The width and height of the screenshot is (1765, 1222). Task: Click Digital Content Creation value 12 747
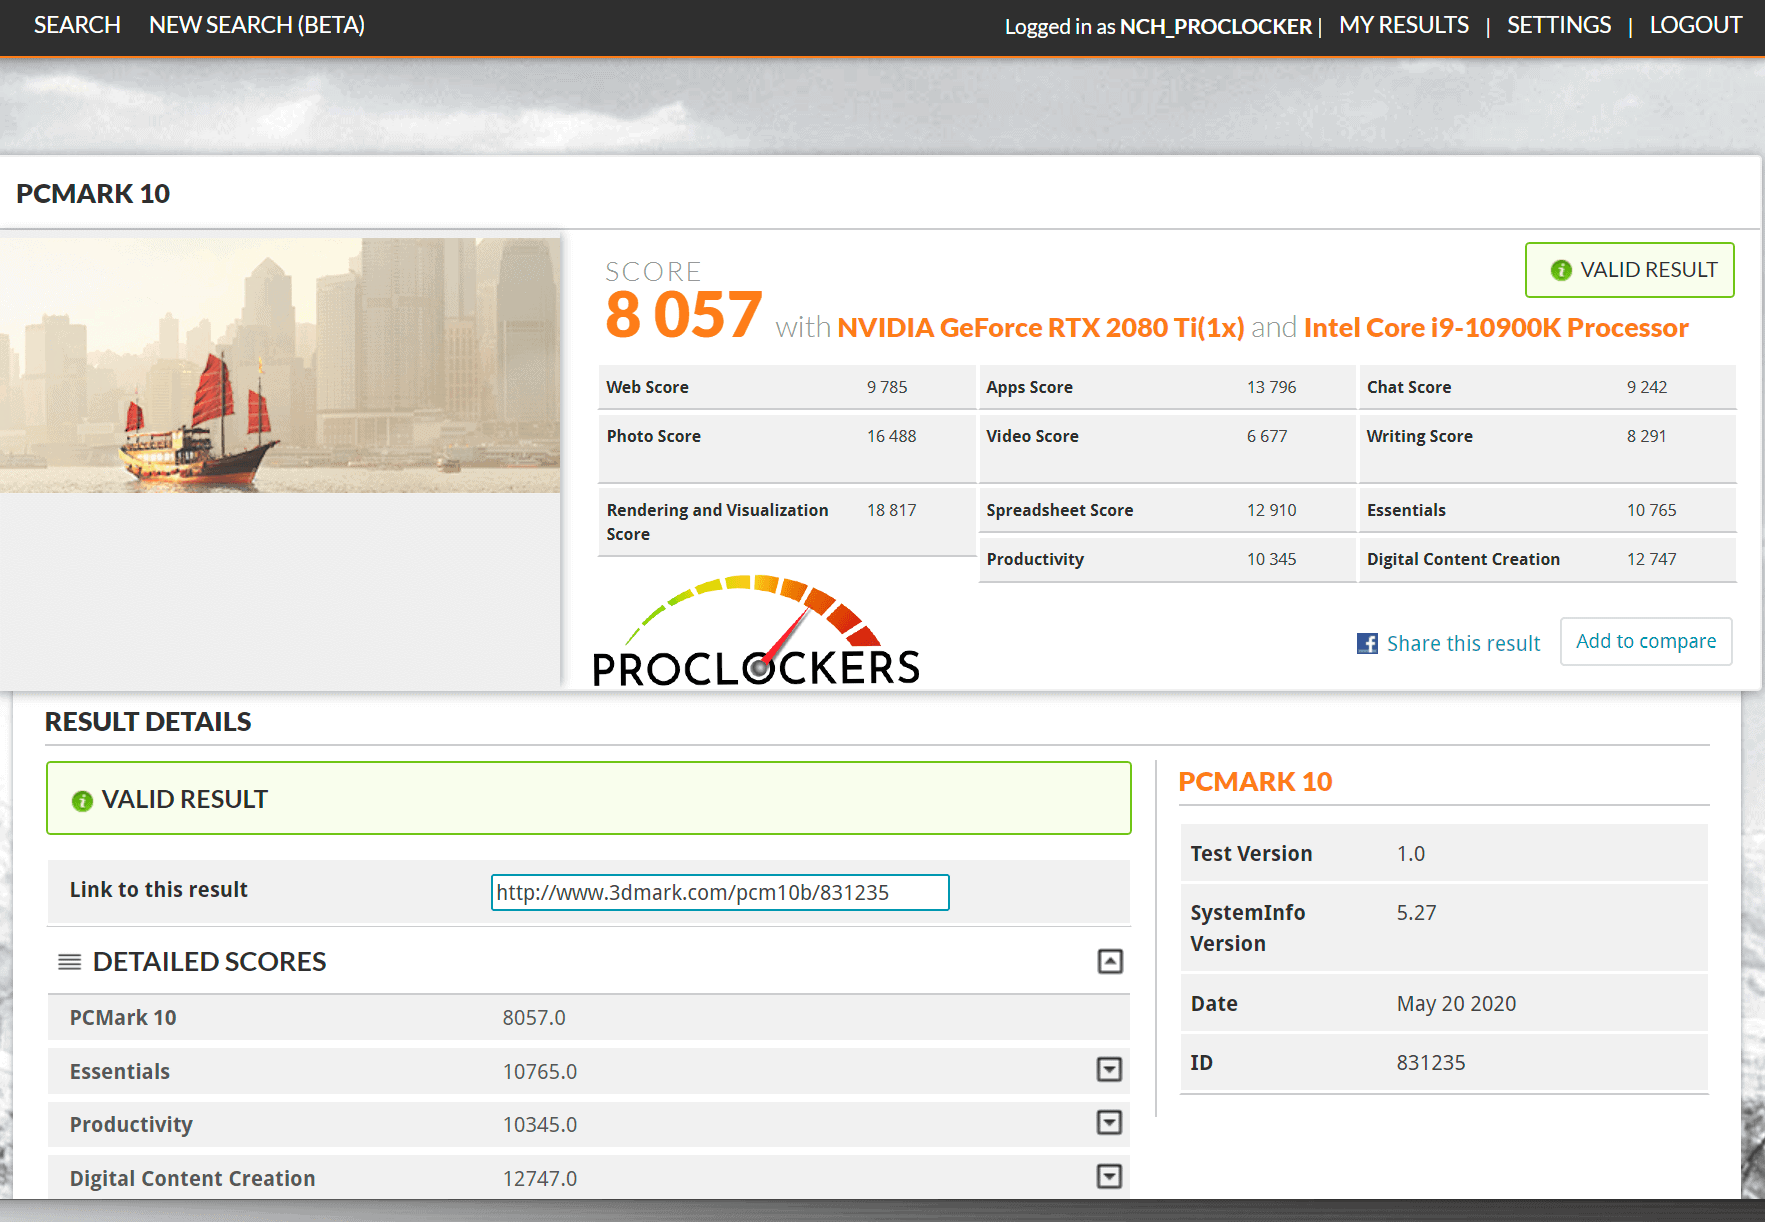click(x=1651, y=559)
